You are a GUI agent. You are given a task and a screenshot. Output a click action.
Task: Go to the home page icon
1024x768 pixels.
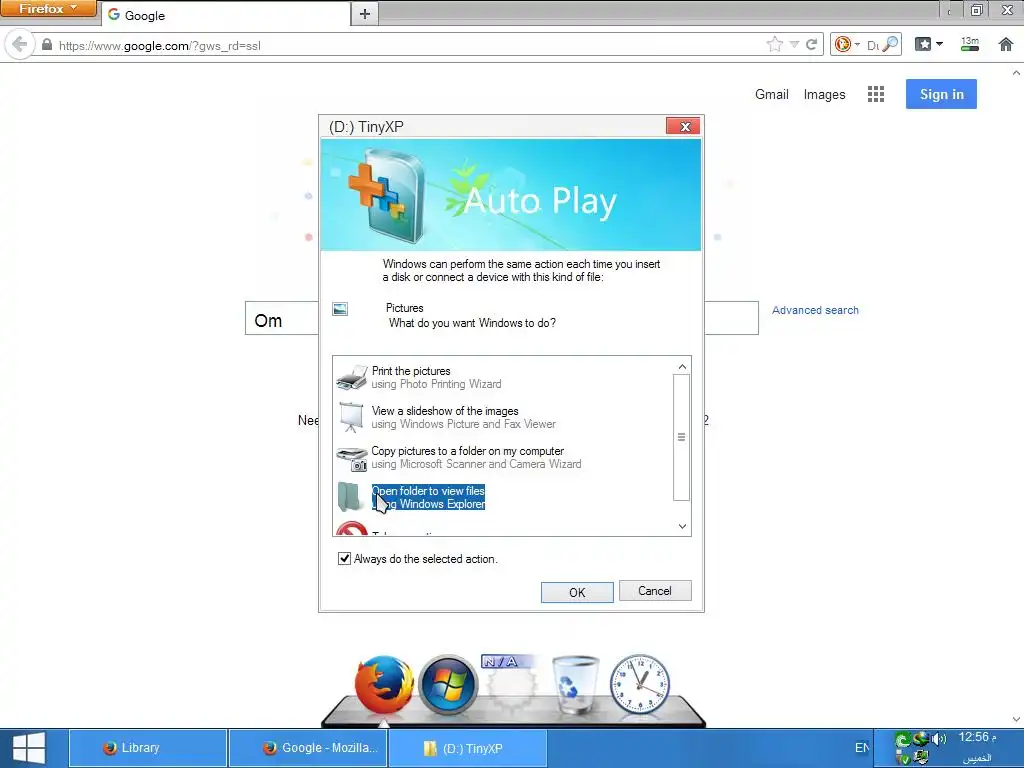(1006, 44)
